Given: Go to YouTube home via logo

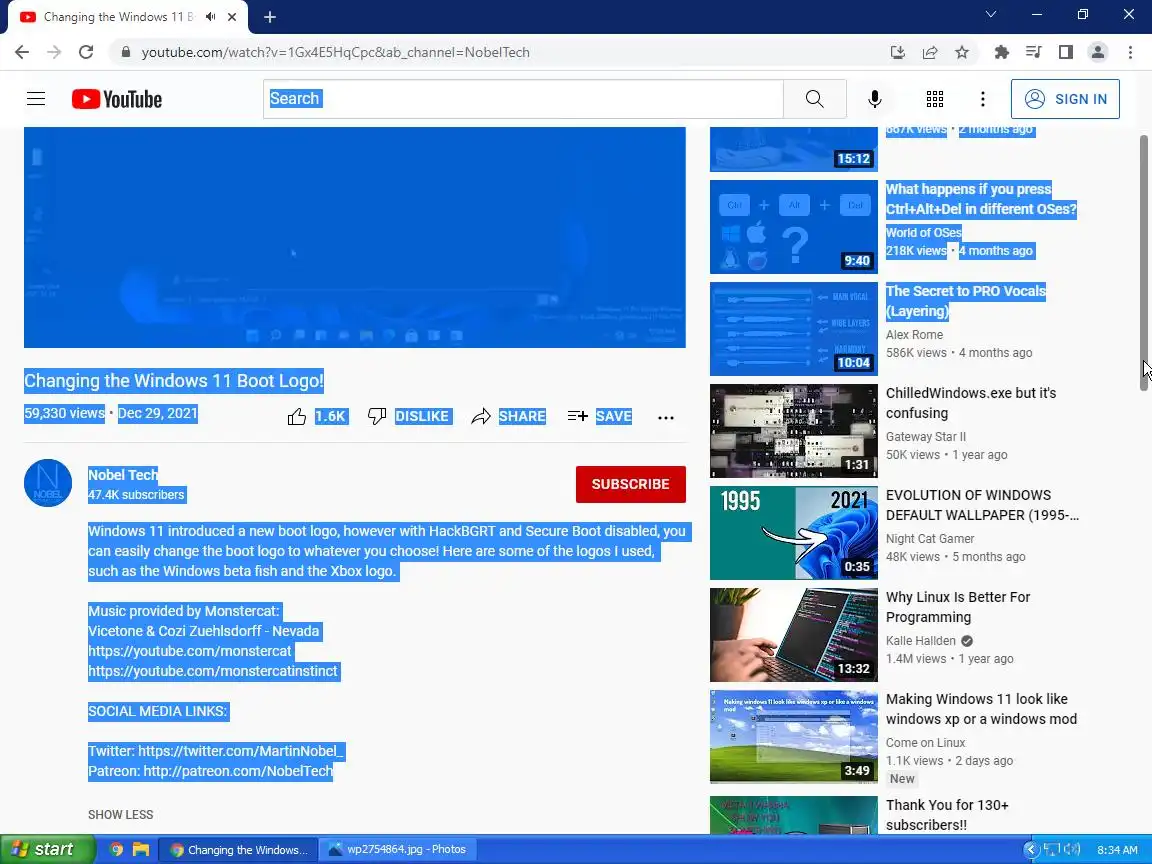Looking at the screenshot, I should tap(117, 99).
